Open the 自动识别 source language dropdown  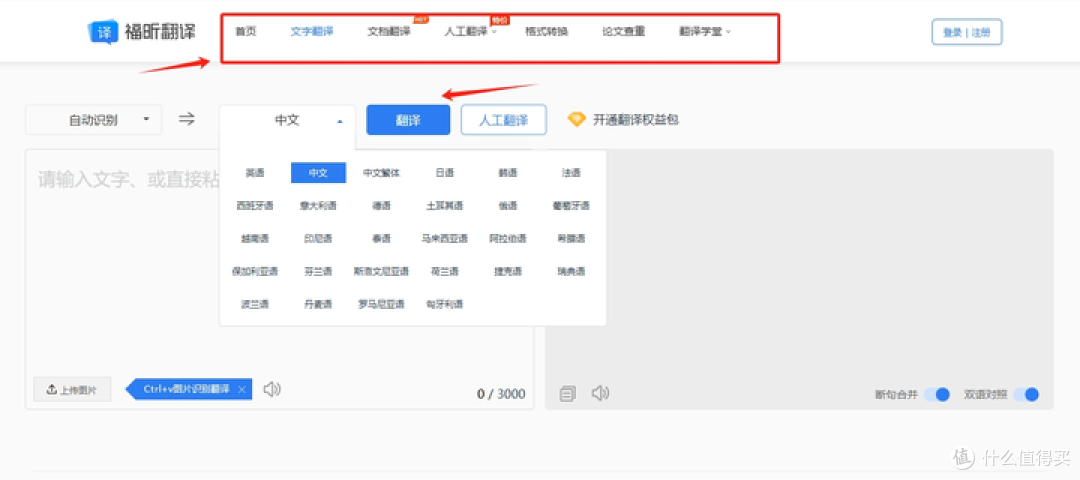click(x=94, y=120)
